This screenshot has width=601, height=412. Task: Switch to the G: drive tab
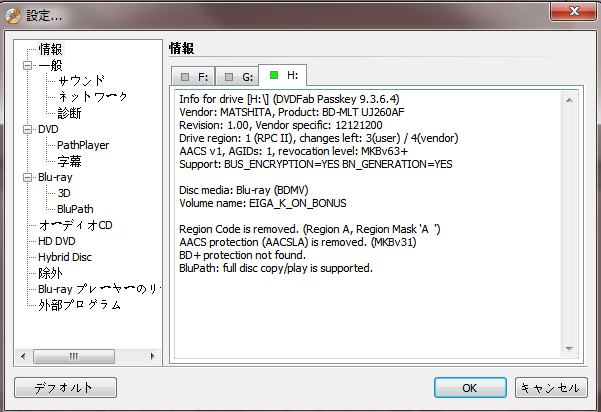(x=237, y=77)
